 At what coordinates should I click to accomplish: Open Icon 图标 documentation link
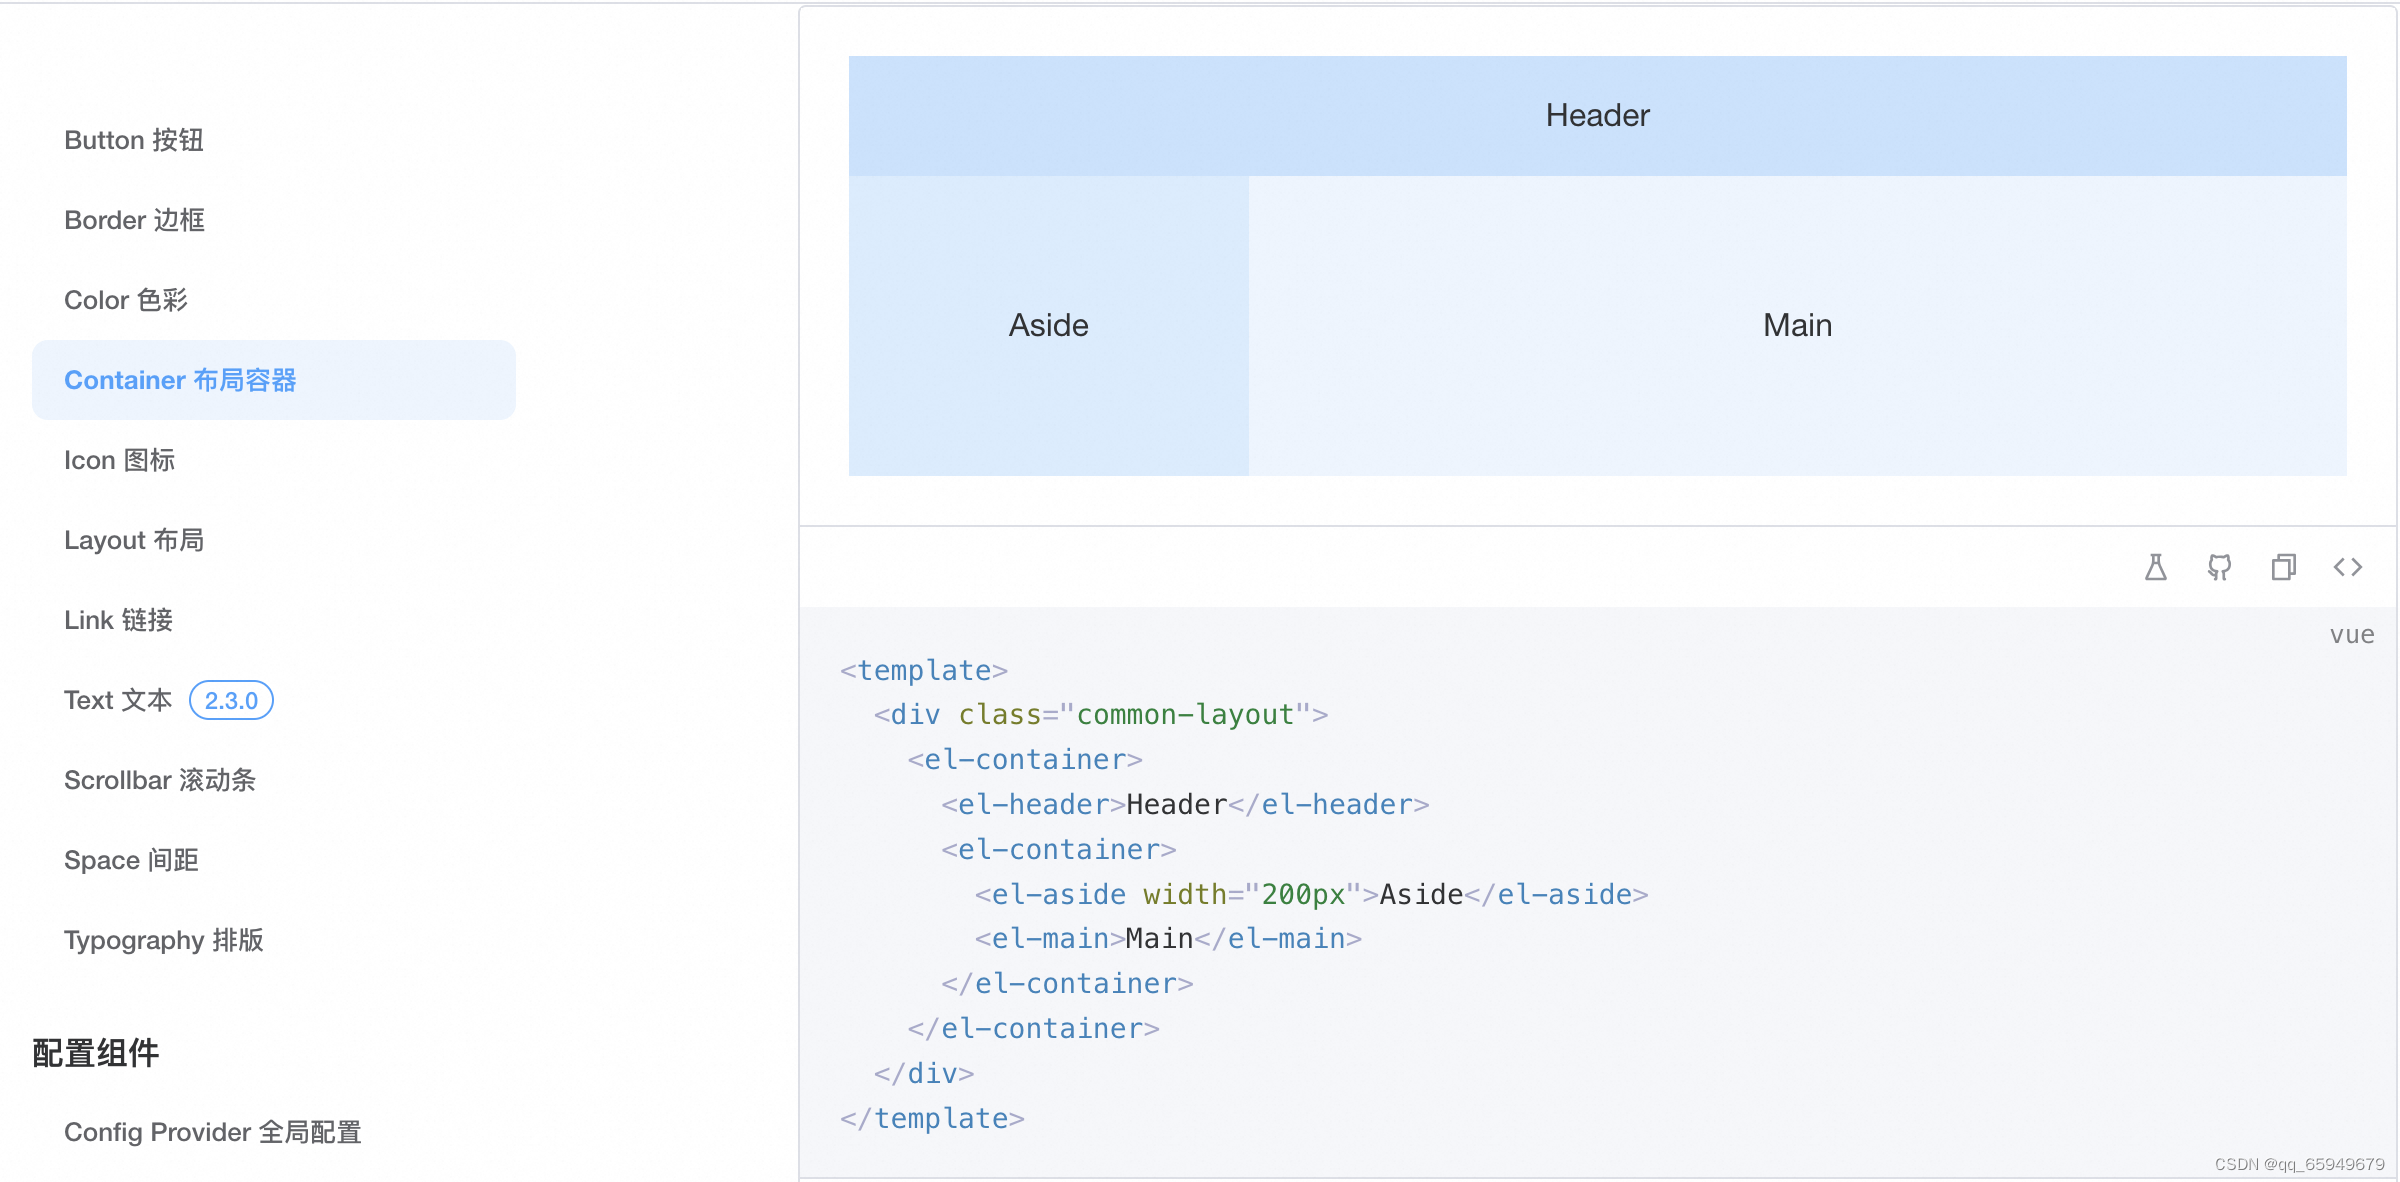click(x=119, y=460)
